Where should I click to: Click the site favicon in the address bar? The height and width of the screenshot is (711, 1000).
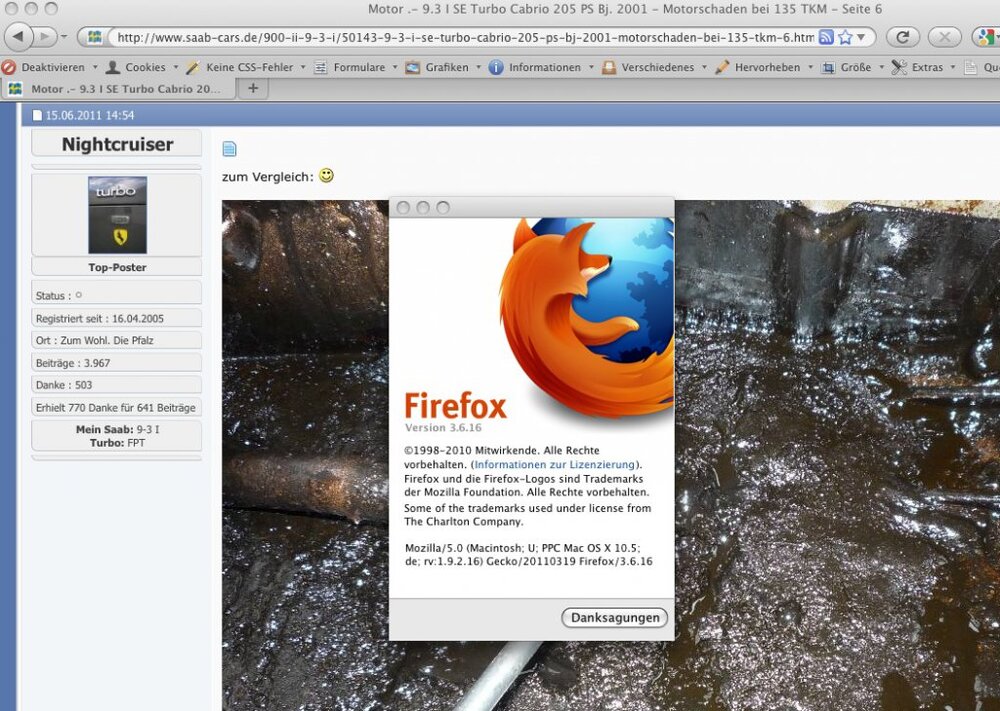[94, 37]
